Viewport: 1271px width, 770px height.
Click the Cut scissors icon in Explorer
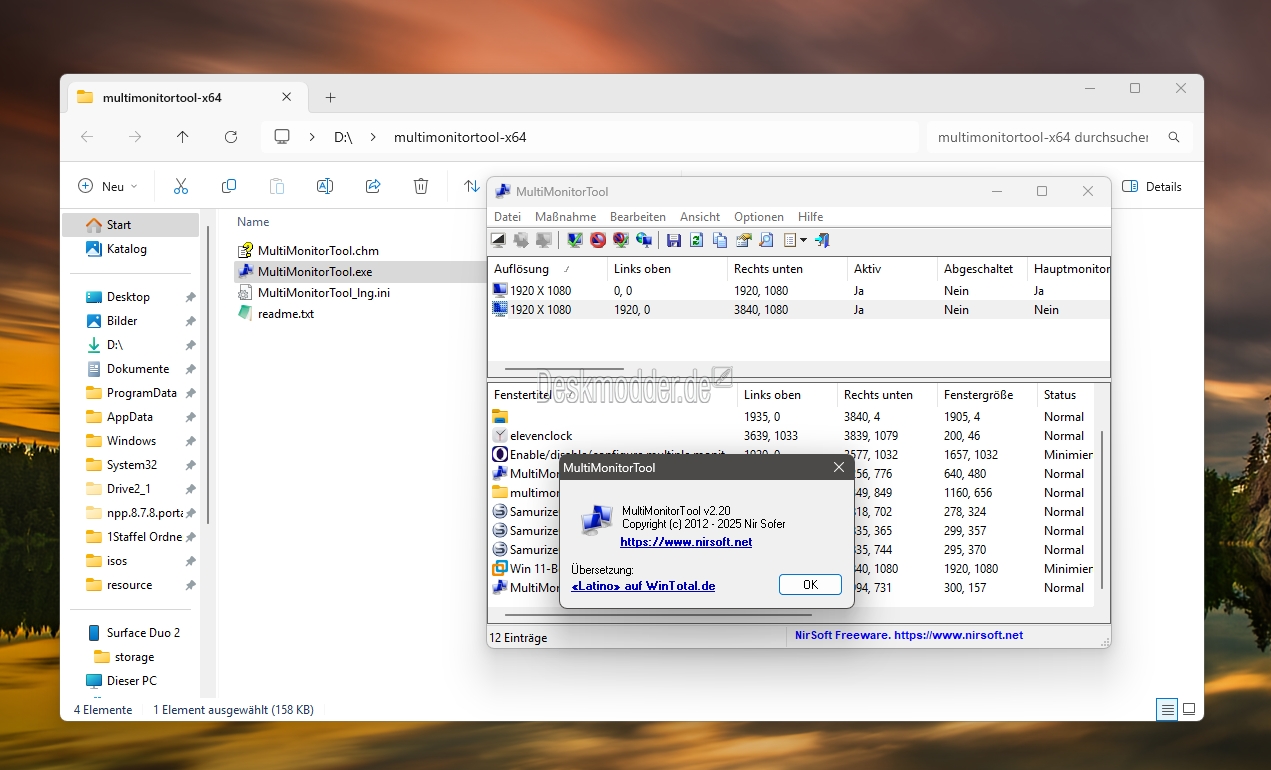click(x=181, y=186)
